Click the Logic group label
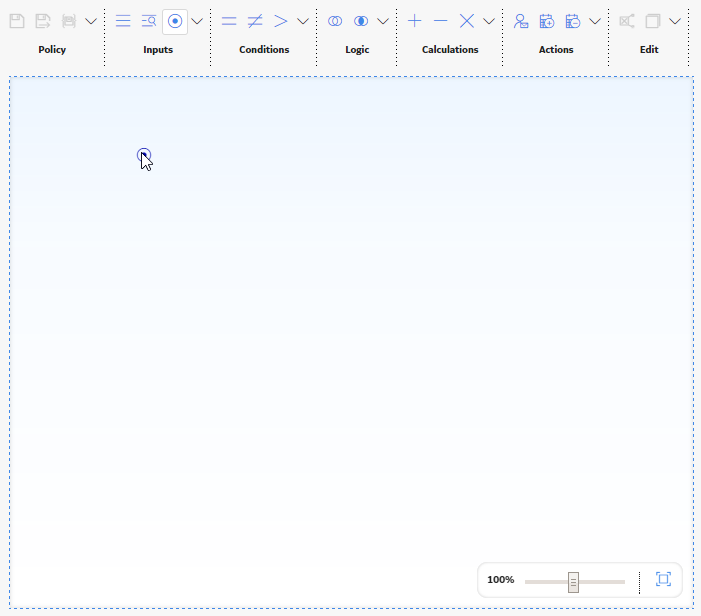This screenshot has width=701, height=616. pyautogui.click(x=357, y=50)
